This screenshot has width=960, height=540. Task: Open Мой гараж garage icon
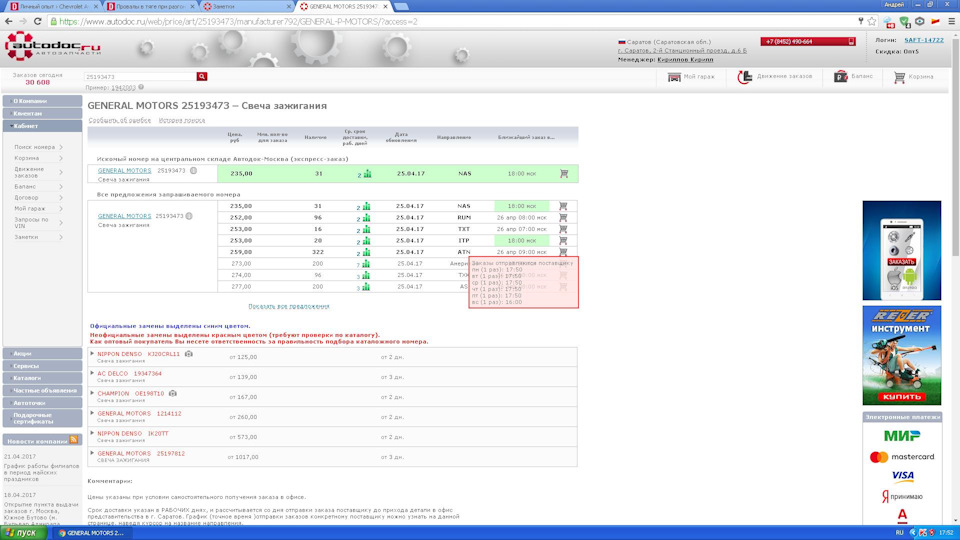pos(675,76)
